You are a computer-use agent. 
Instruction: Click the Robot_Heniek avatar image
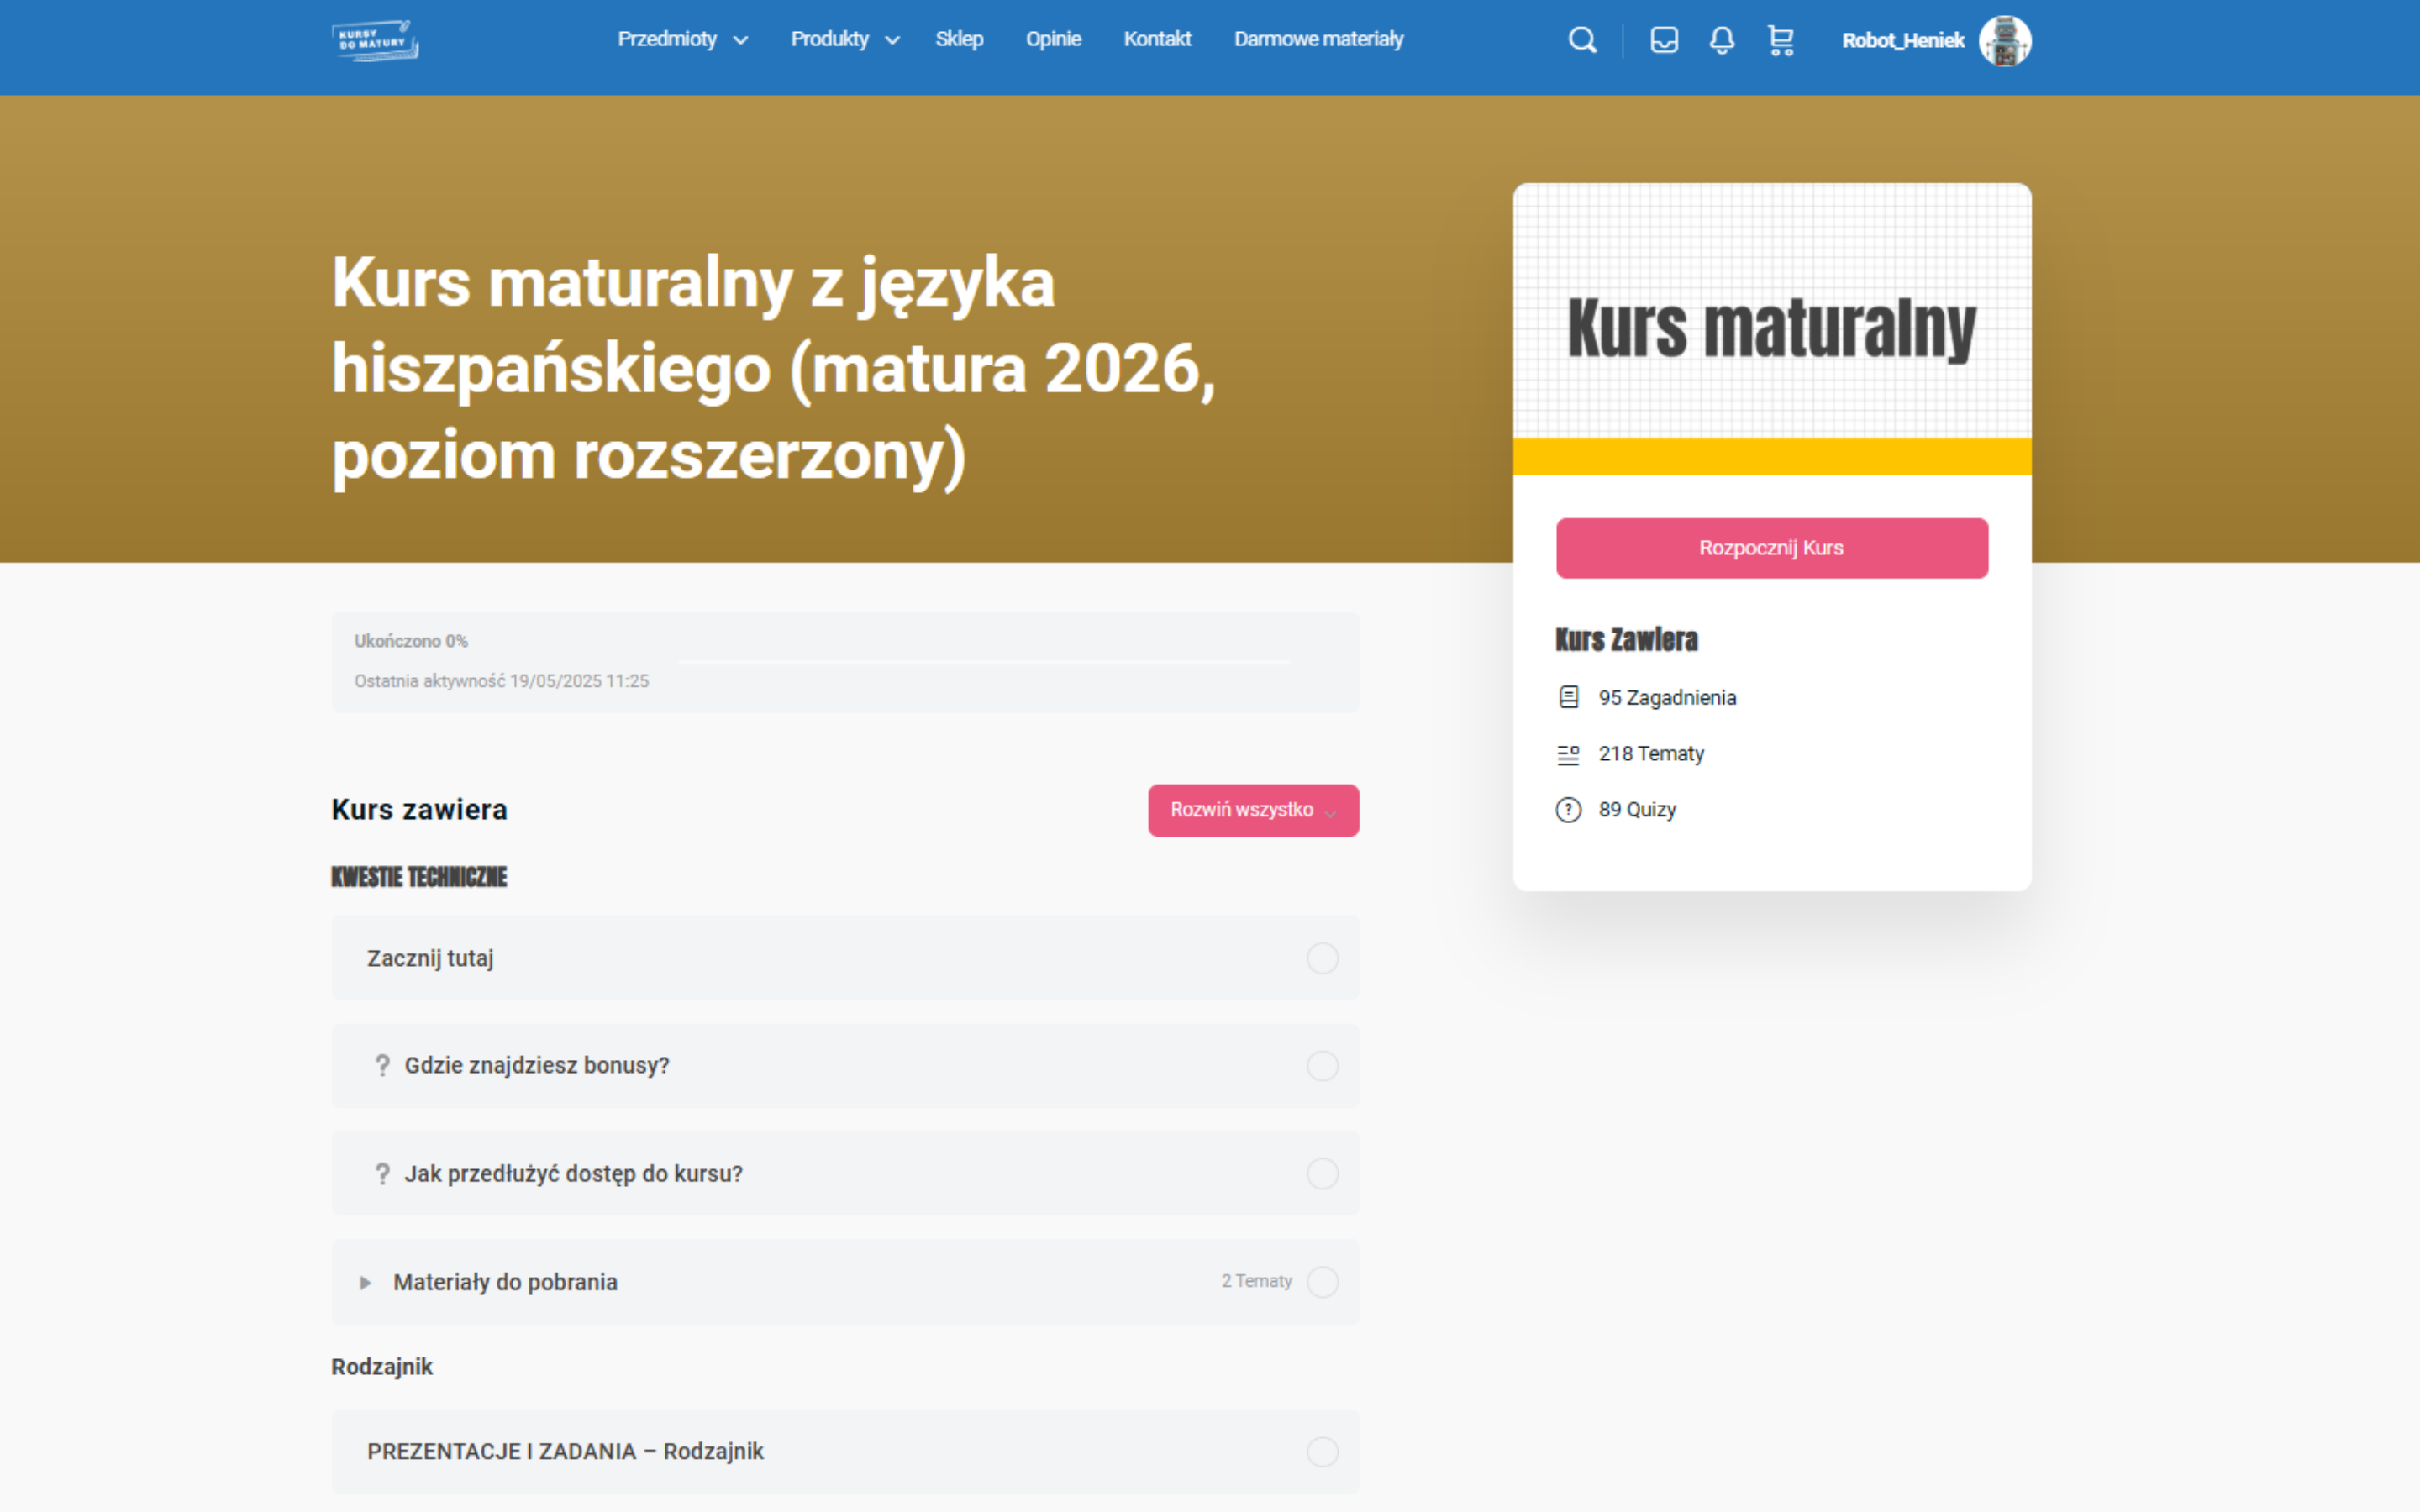[2004, 41]
